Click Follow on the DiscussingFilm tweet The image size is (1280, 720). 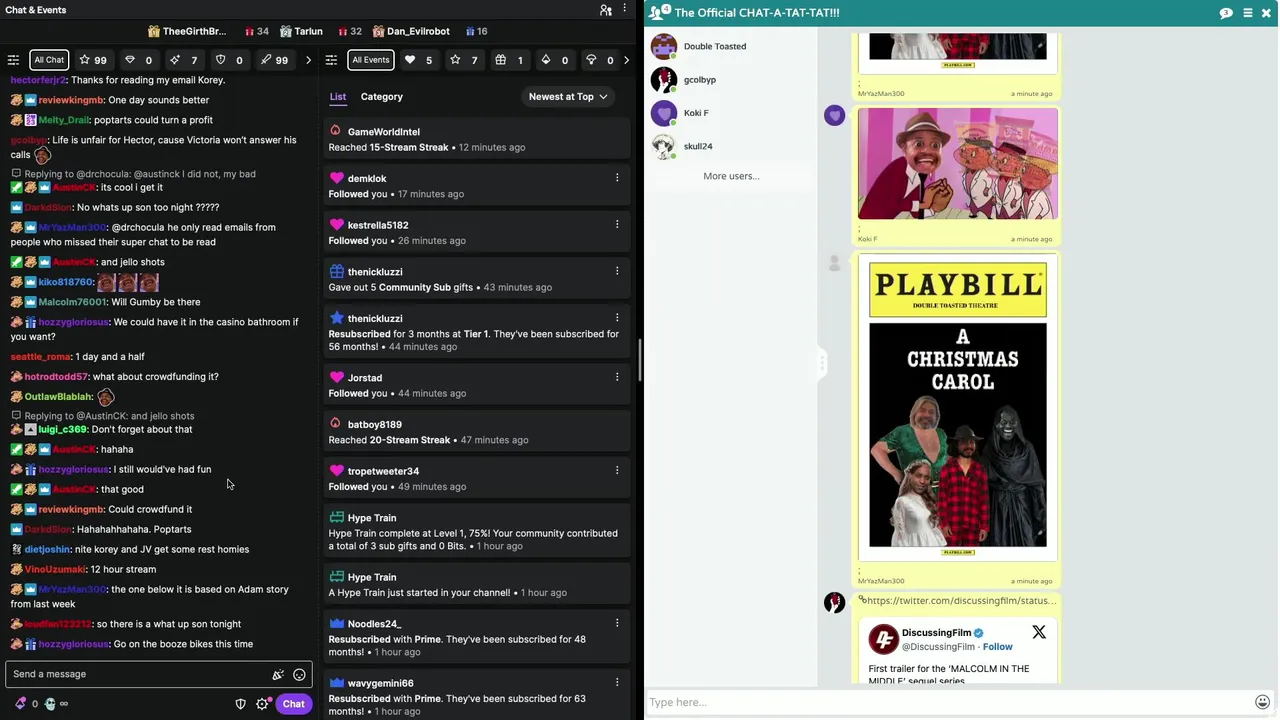click(997, 647)
